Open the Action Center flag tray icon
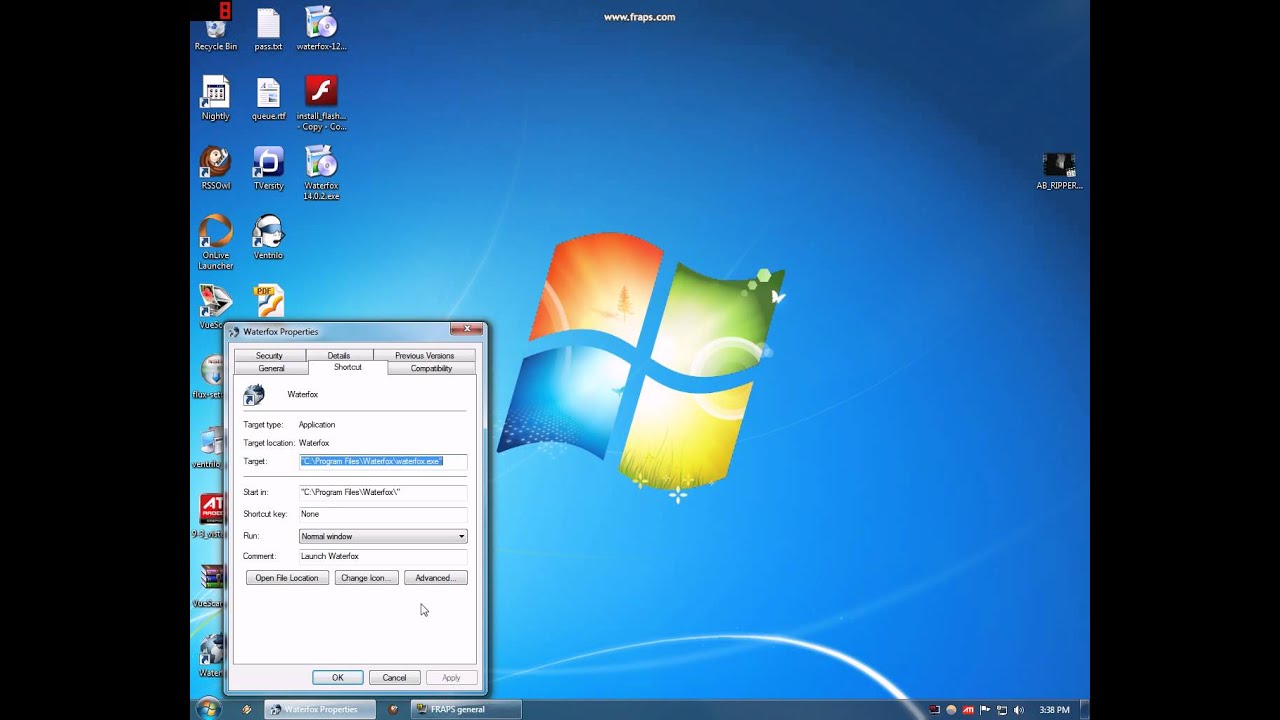This screenshot has width=1280, height=720. tap(985, 710)
